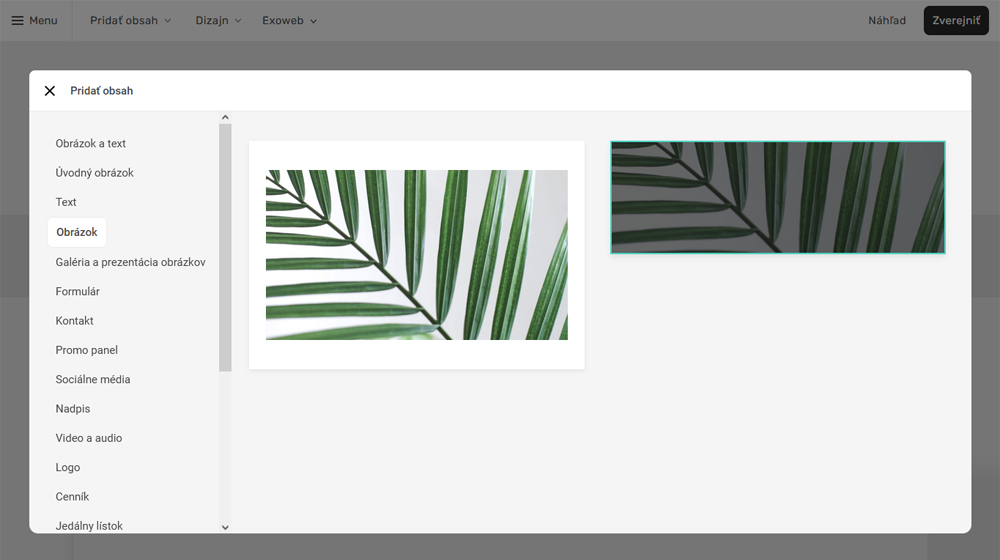1000x560 pixels.
Task: Choose the Nadpis category
Action: (x=73, y=409)
